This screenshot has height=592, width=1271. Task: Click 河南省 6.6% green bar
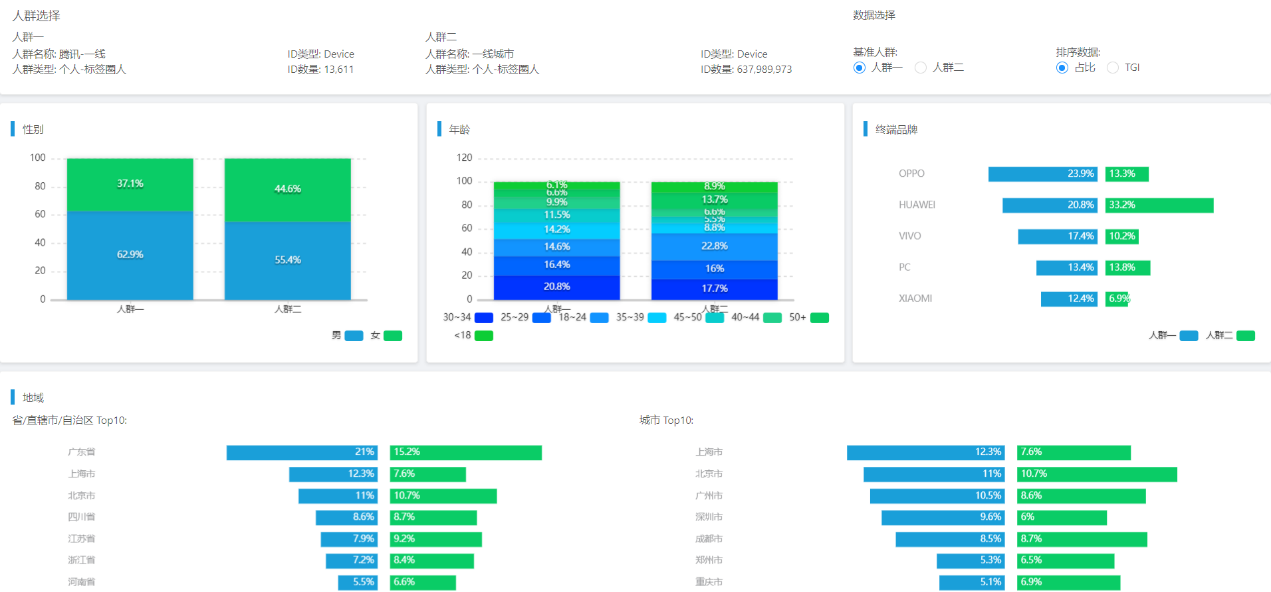(423, 582)
